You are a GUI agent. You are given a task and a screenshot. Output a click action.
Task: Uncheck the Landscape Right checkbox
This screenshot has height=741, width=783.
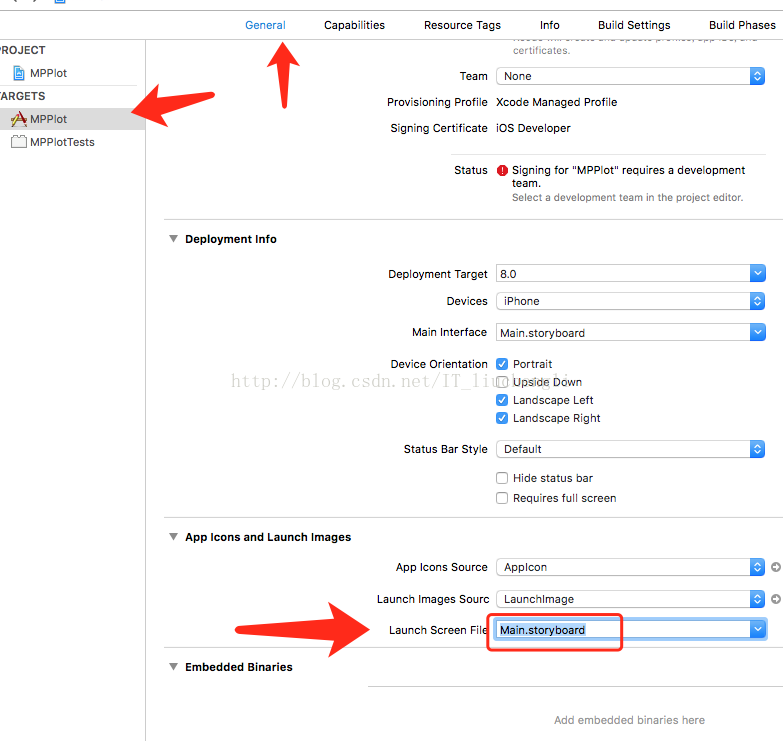502,418
